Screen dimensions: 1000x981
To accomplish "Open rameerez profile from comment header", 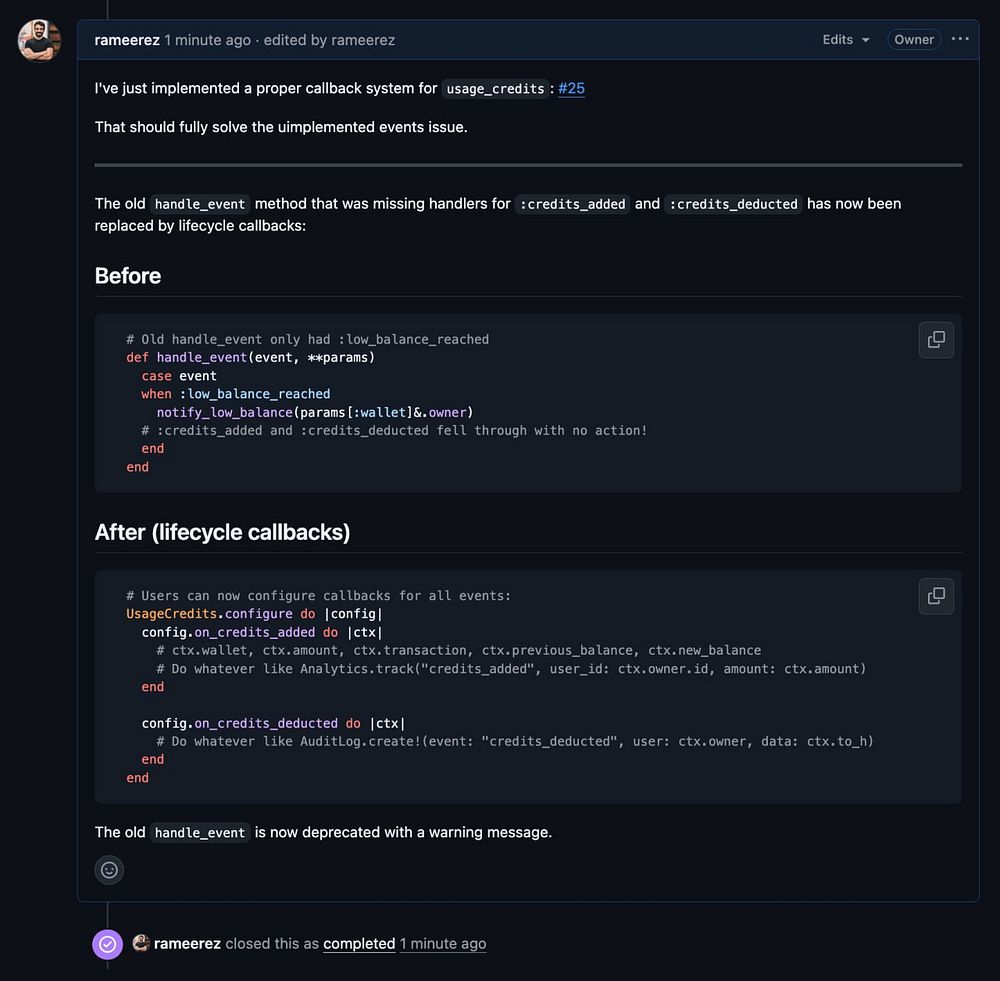I will [x=127, y=40].
